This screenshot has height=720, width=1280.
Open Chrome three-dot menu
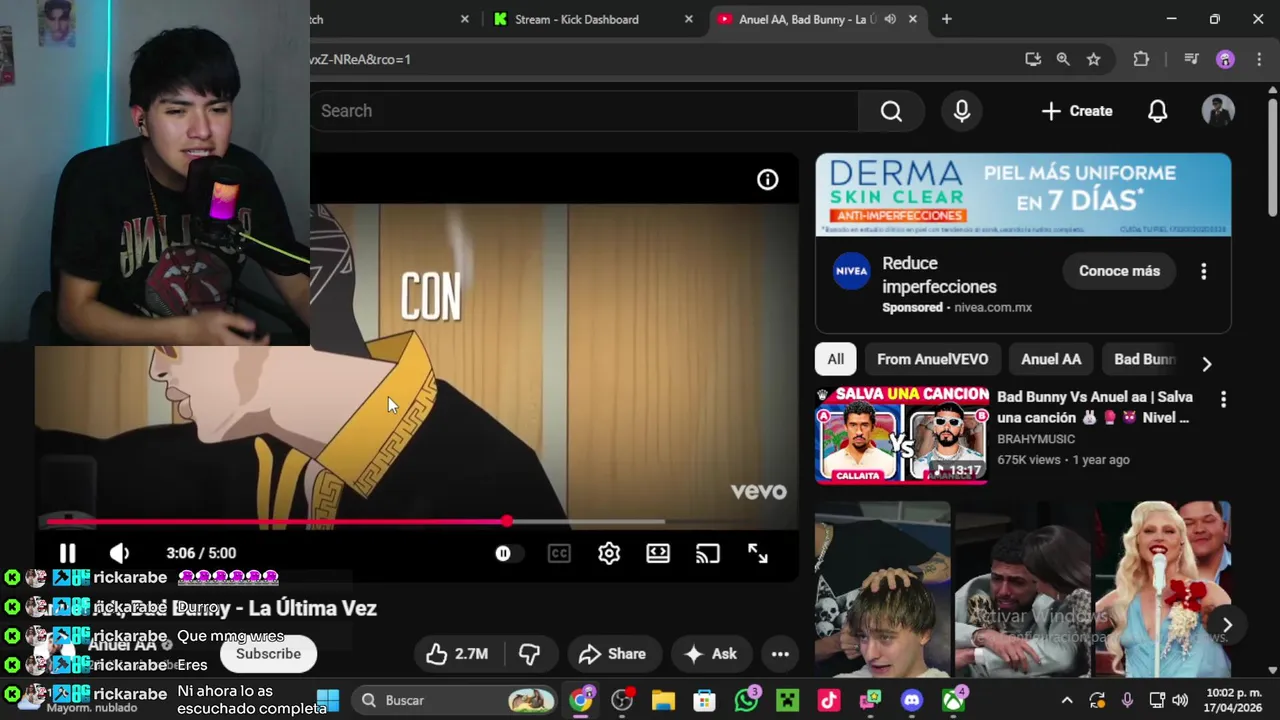[x=1258, y=59]
